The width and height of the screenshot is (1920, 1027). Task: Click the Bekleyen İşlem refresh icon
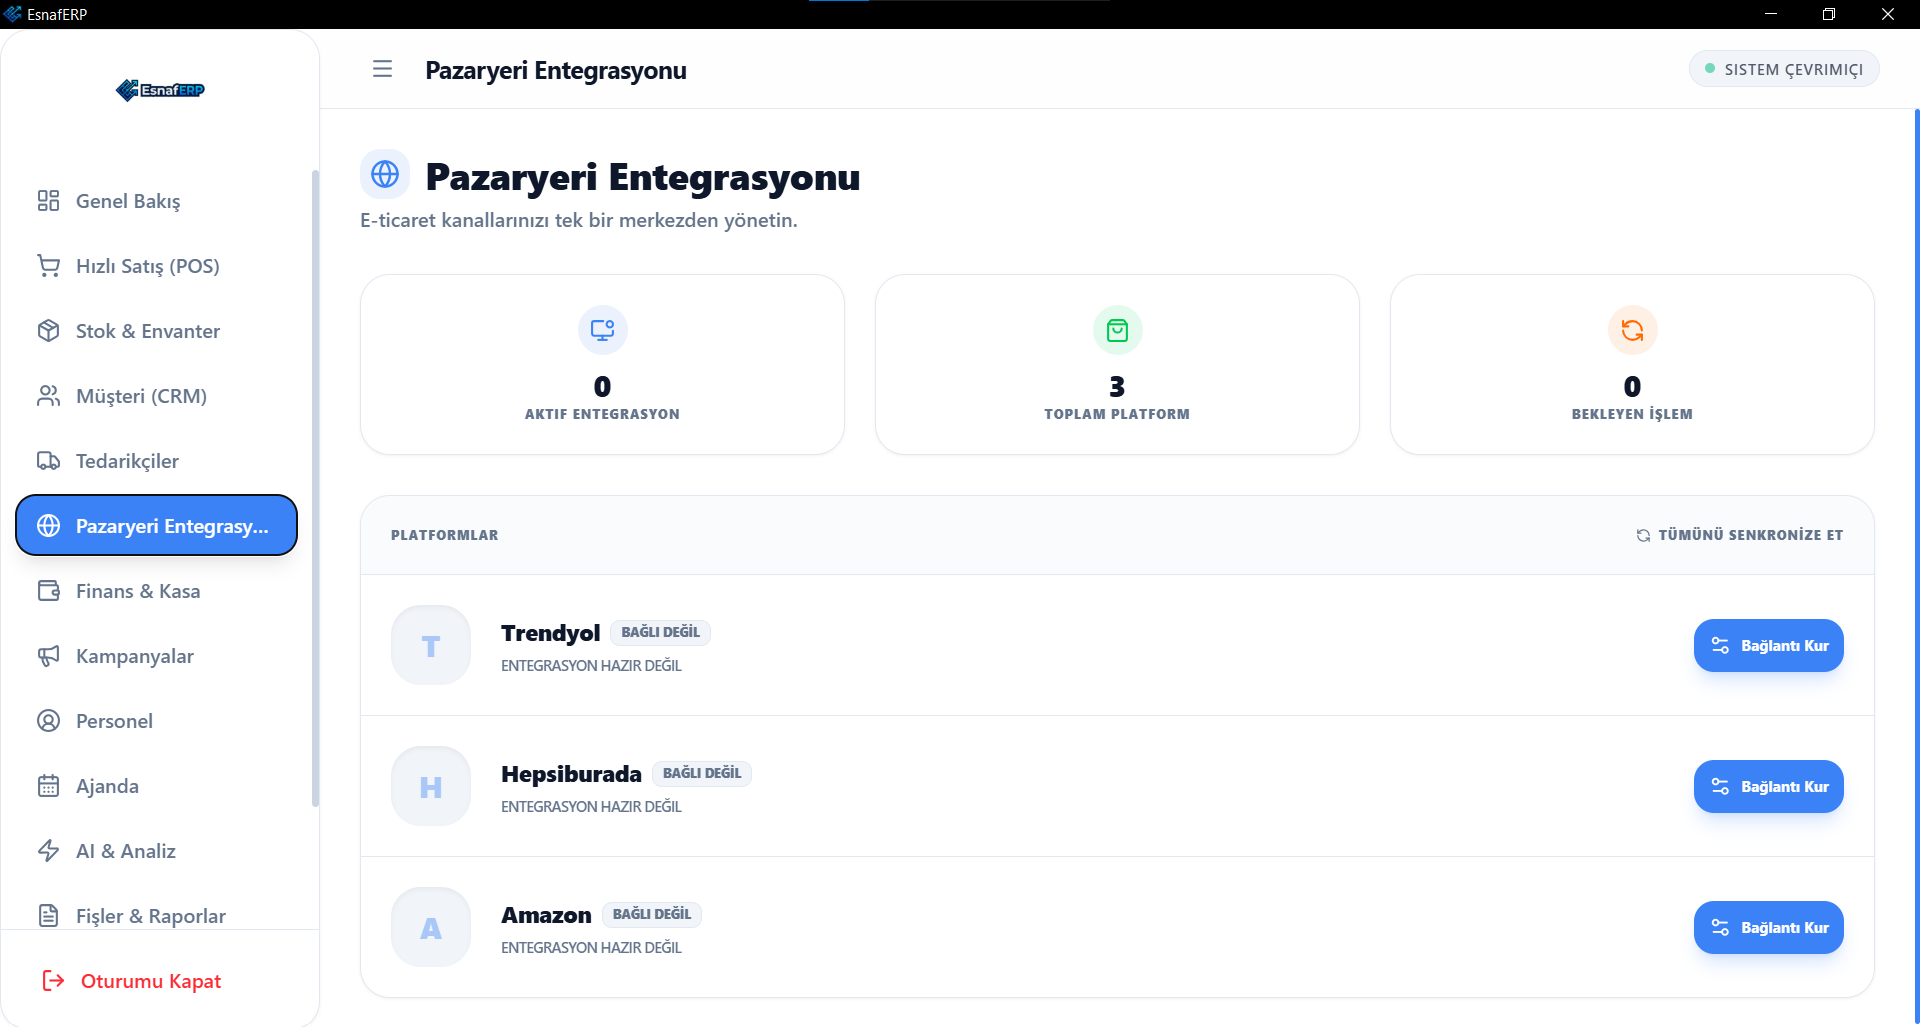(1632, 330)
